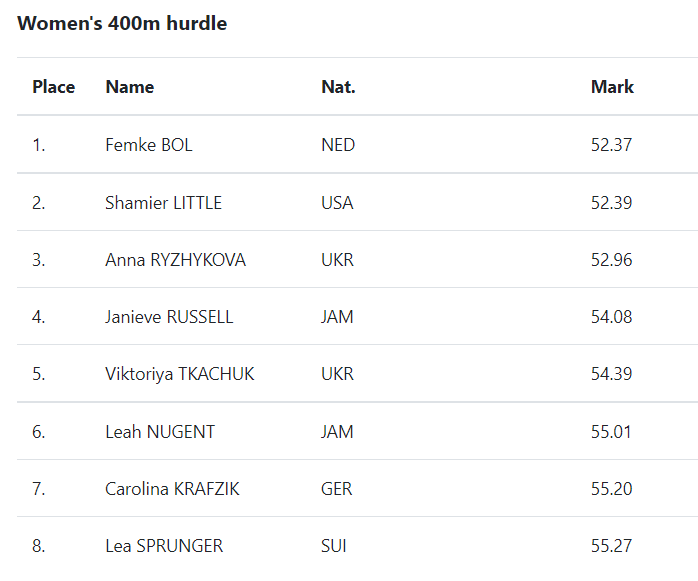Click the Nat. column header

click(x=338, y=87)
